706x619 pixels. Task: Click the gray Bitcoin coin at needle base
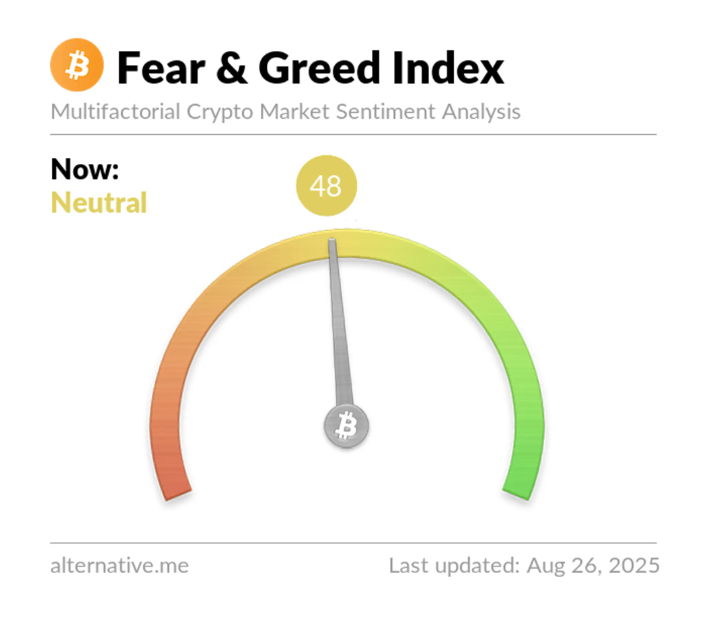(346, 428)
